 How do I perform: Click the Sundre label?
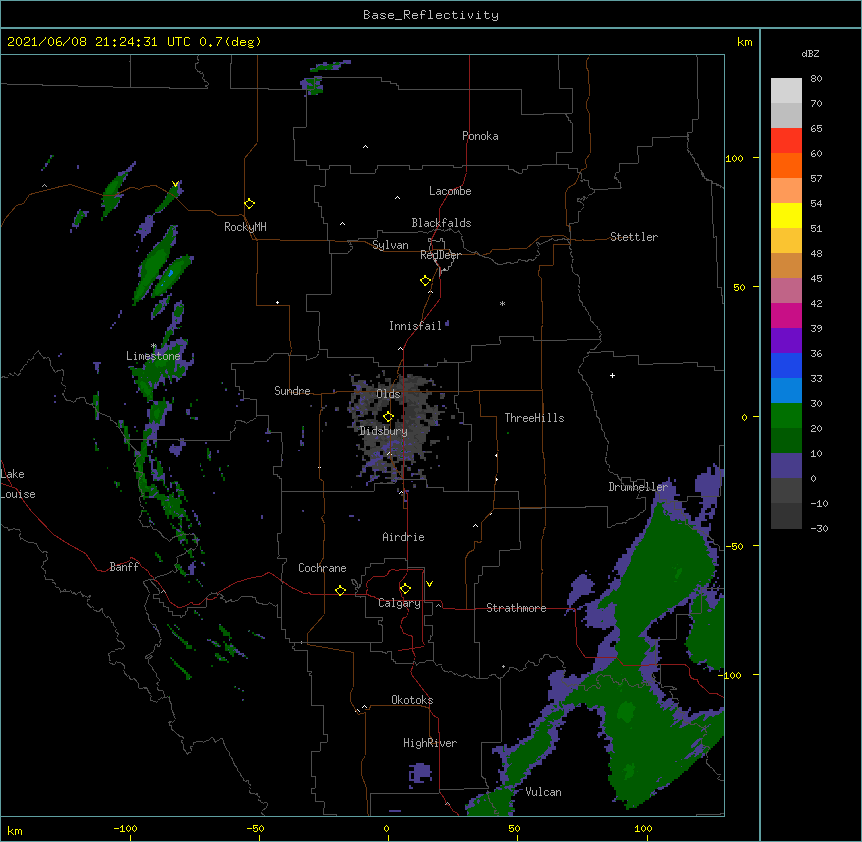pos(292,391)
